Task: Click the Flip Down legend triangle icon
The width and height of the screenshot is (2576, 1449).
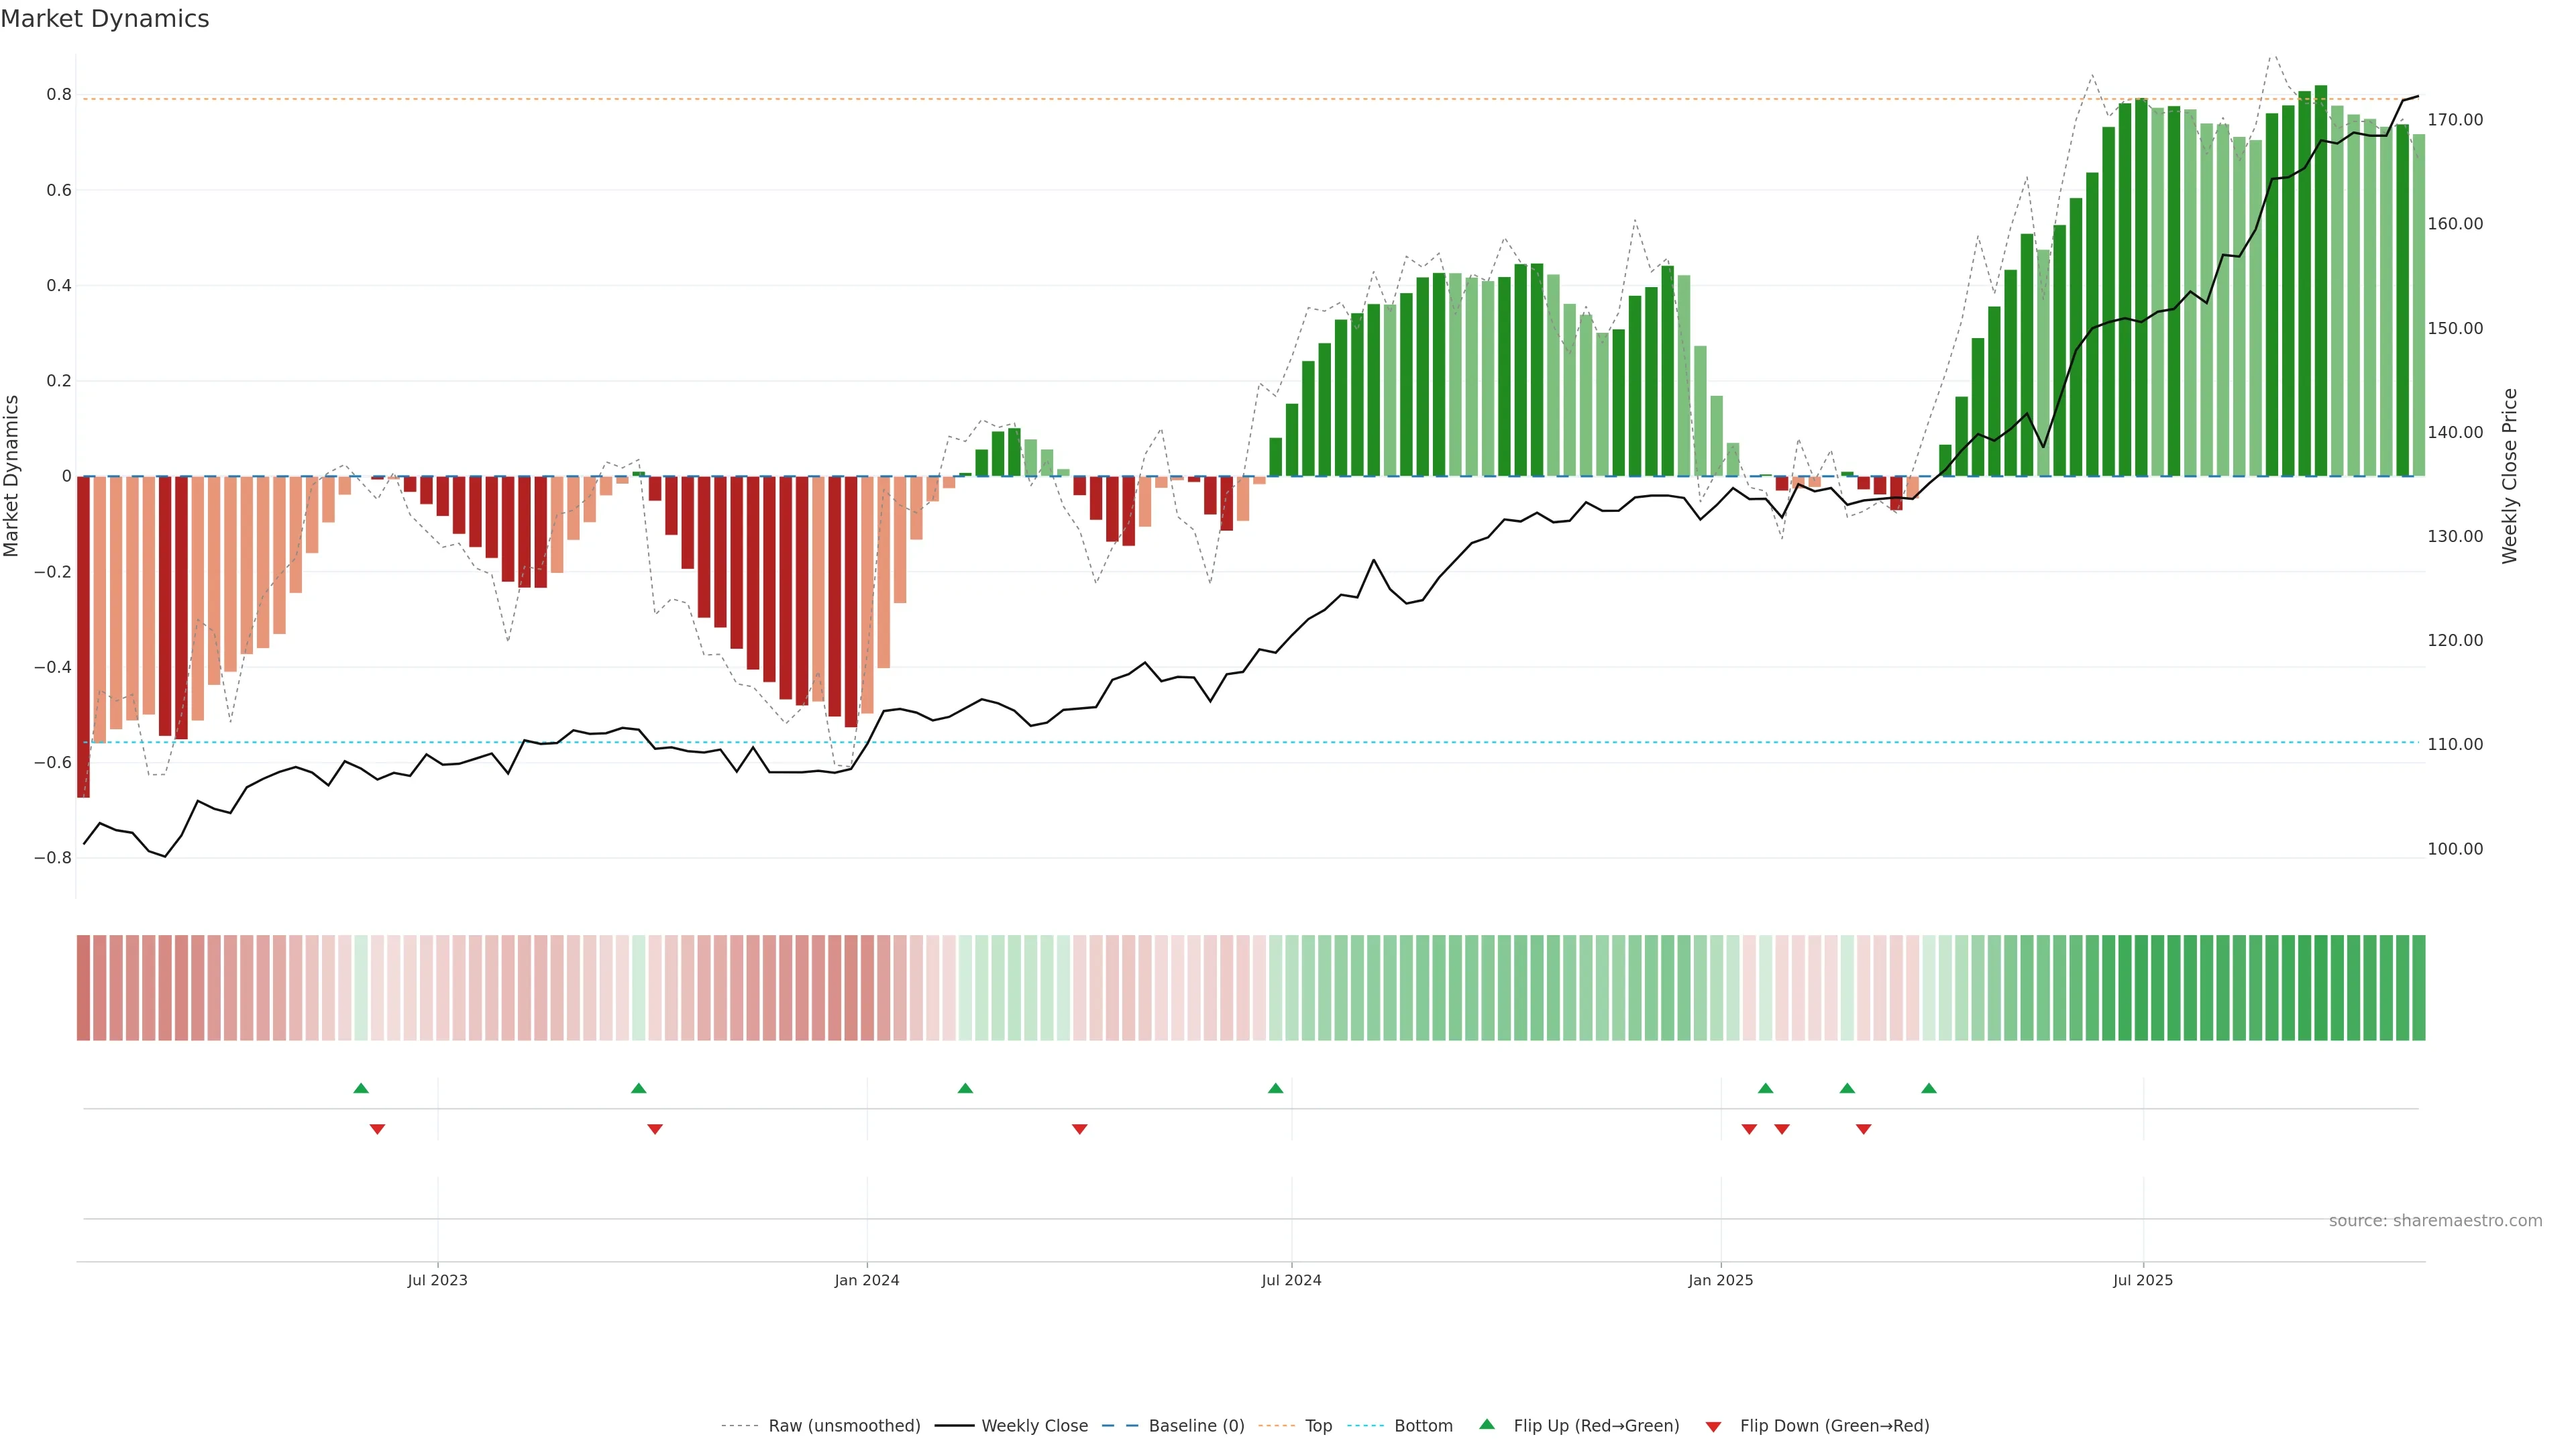Action: coord(1713,1426)
